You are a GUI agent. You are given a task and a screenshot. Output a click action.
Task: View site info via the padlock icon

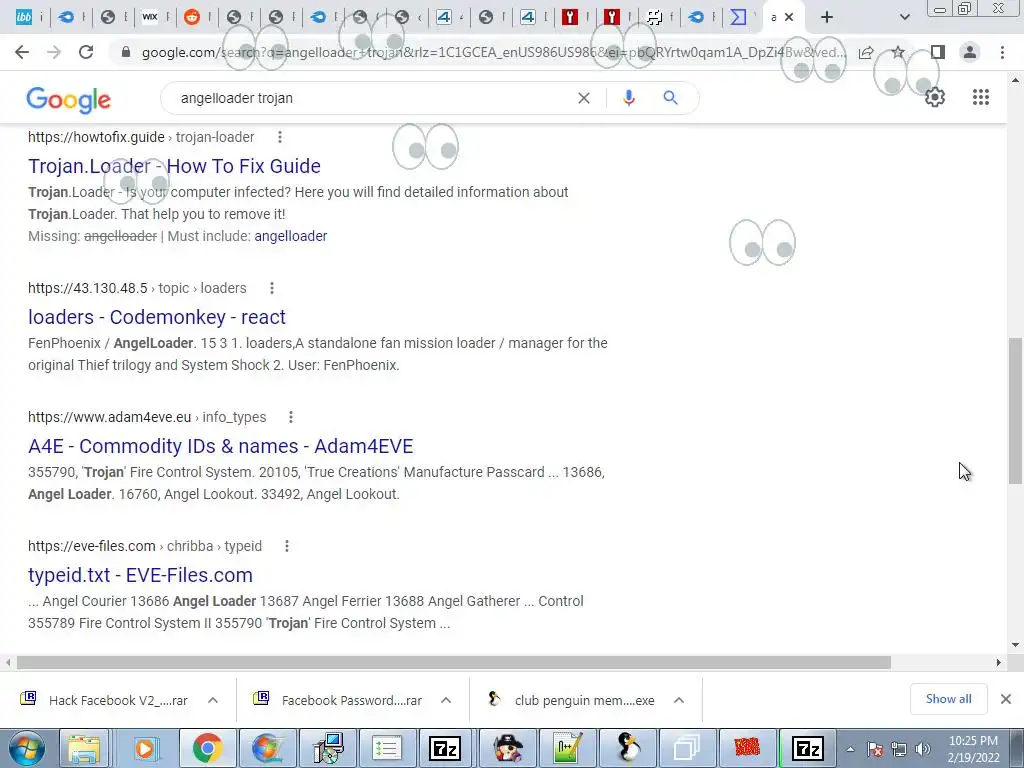126,52
